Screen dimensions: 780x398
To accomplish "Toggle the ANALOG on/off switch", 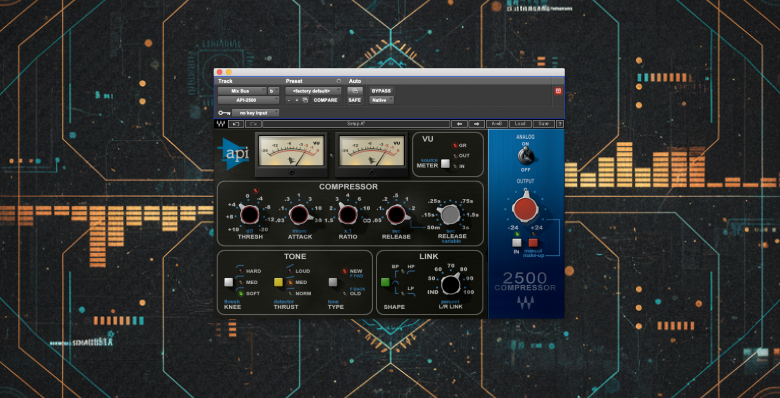I will coord(525,156).
